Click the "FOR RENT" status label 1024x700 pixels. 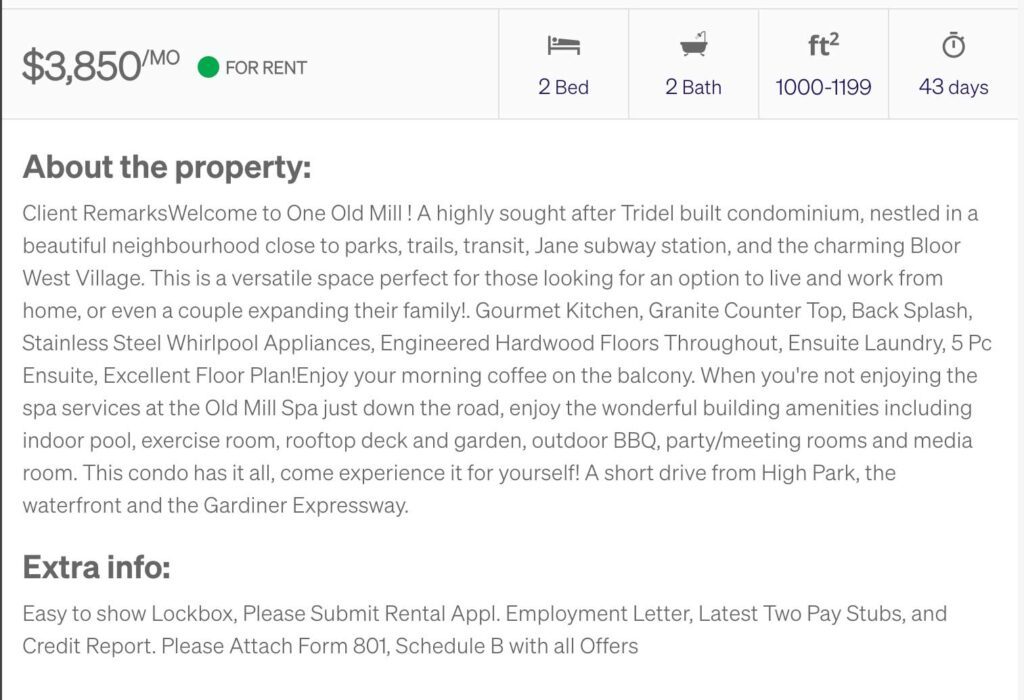(x=266, y=68)
